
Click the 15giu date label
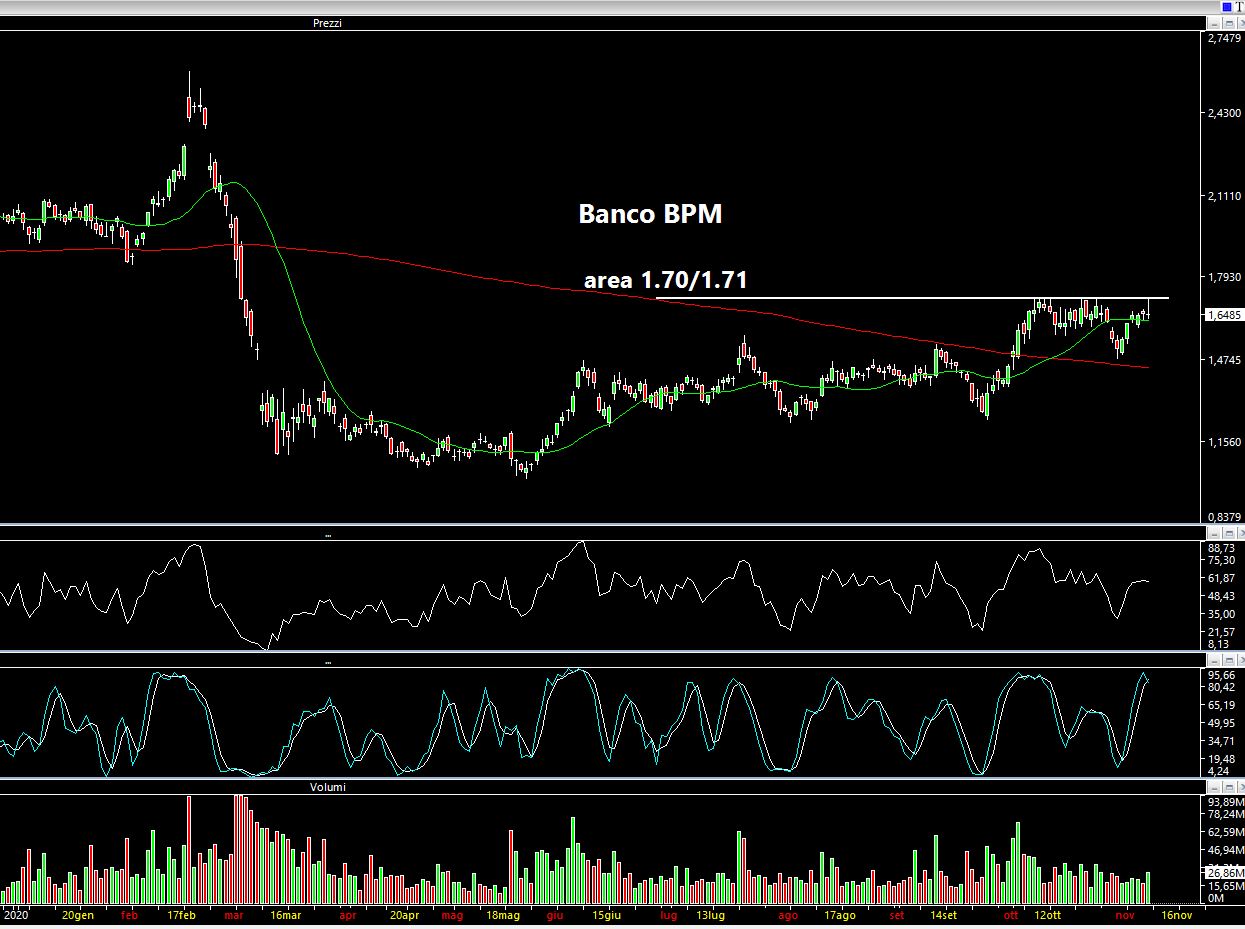[607, 915]
